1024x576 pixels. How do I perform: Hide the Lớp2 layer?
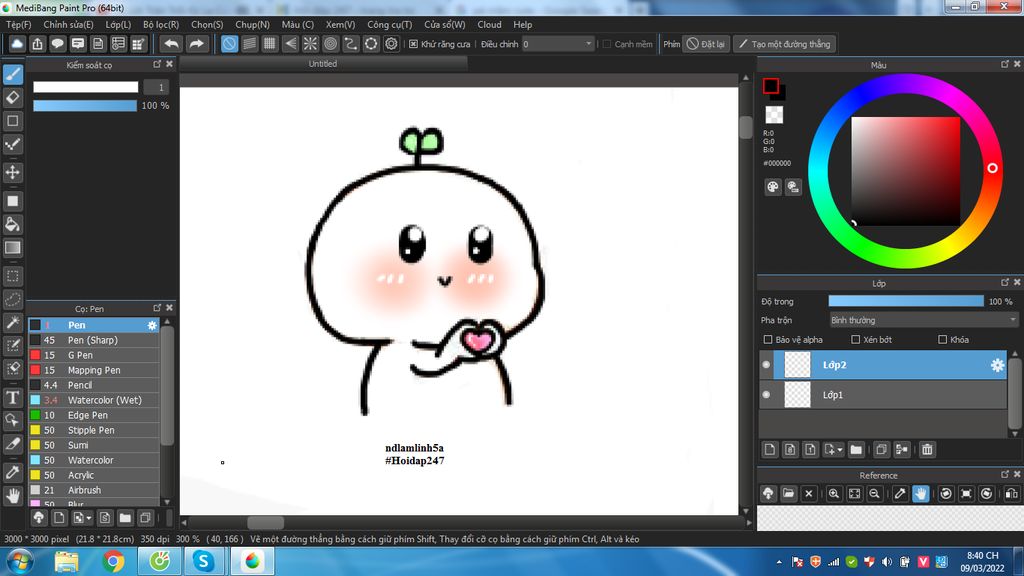tap(767, 365)
